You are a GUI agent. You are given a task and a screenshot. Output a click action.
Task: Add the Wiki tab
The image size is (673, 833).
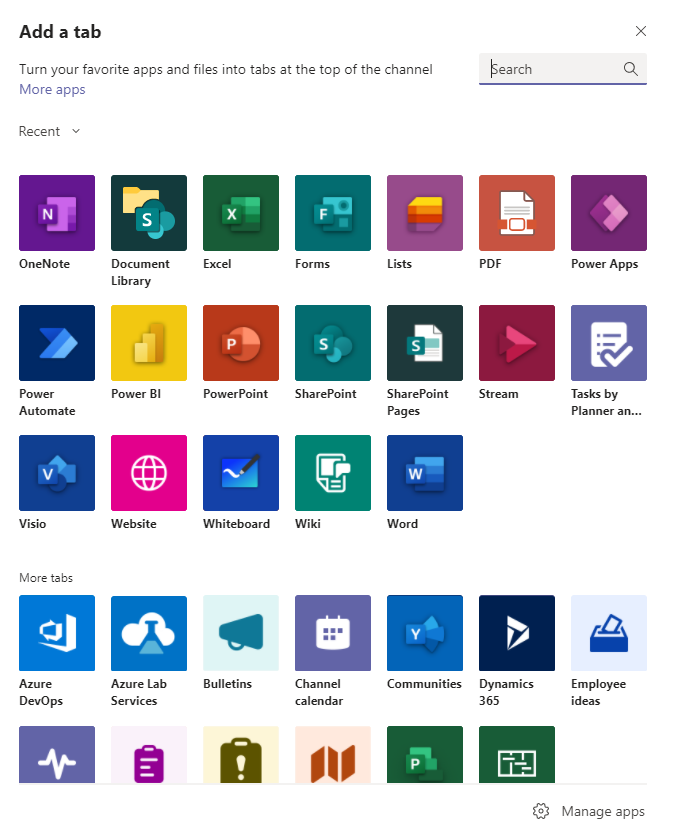click(x=333, y=473)
